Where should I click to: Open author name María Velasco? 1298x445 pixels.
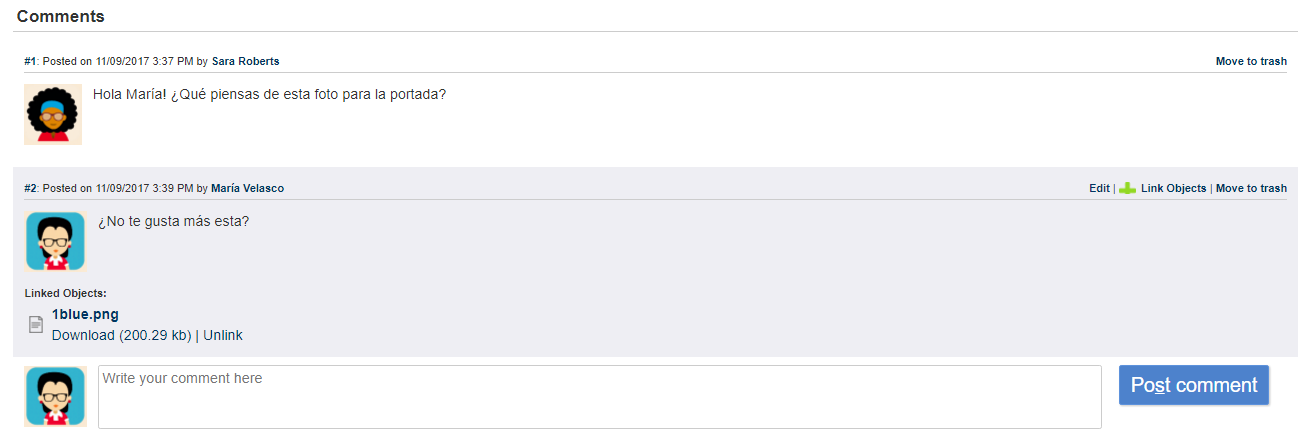247,188
